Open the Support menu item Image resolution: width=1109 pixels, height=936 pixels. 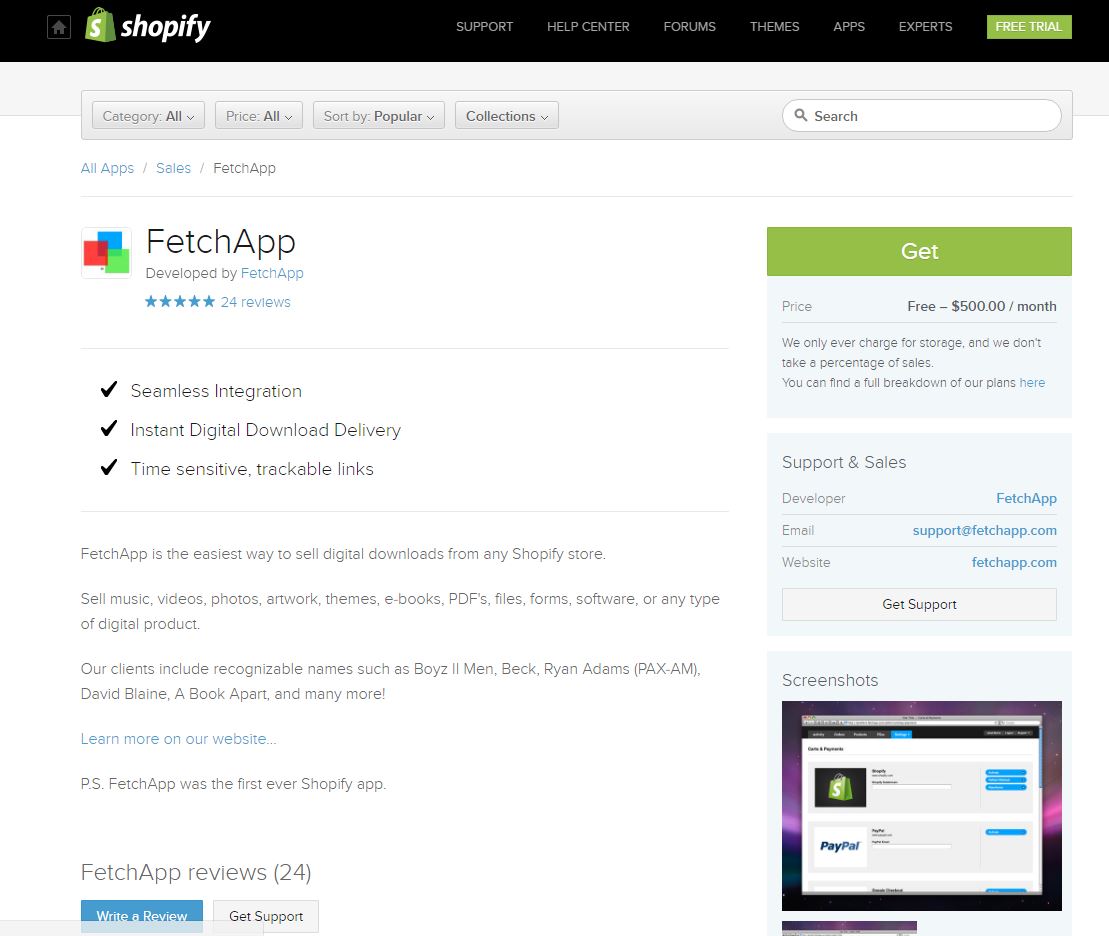coord(484,27)
